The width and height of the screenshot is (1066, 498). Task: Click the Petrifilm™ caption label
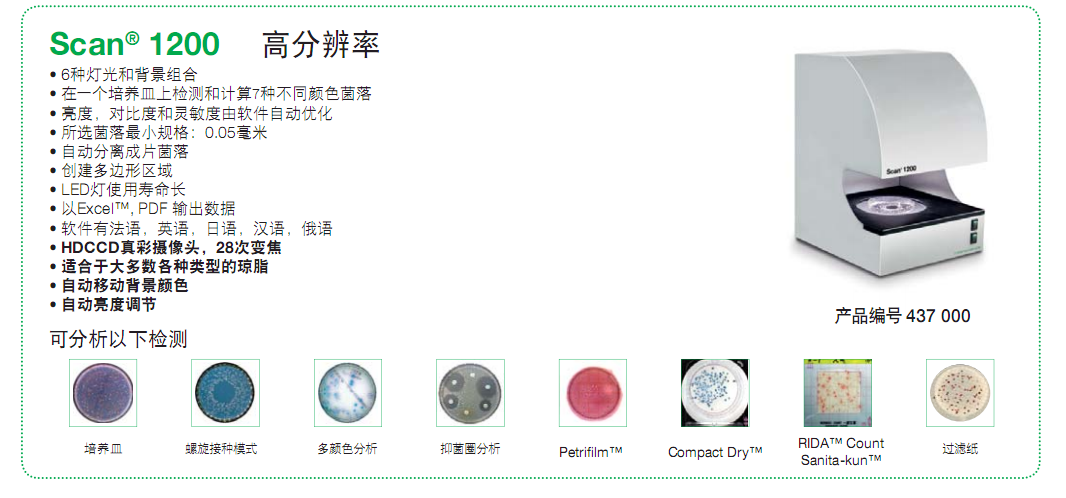coord(591,452)
